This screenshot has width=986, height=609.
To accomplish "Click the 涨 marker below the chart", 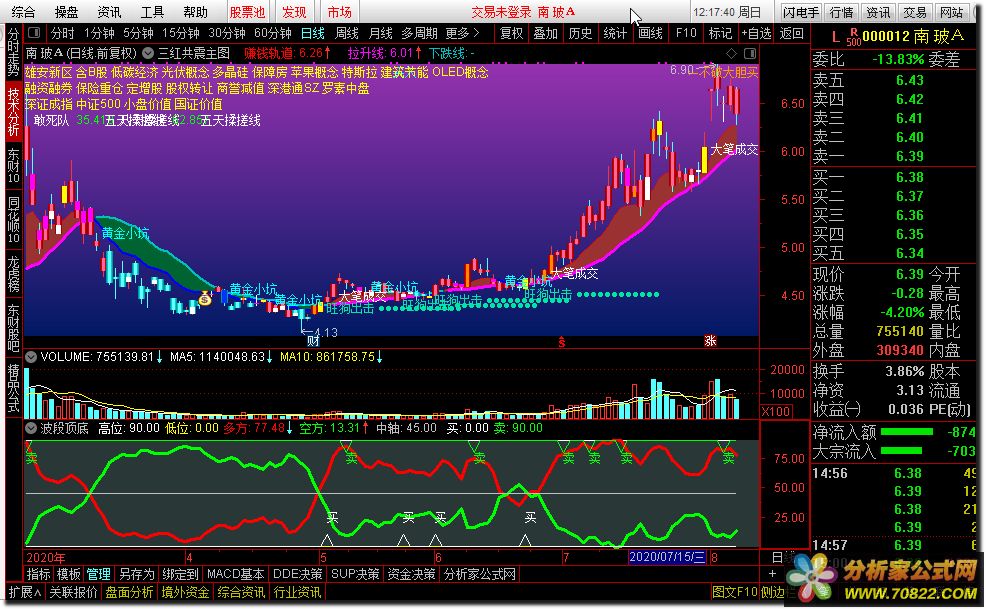I will click(711, 341).
